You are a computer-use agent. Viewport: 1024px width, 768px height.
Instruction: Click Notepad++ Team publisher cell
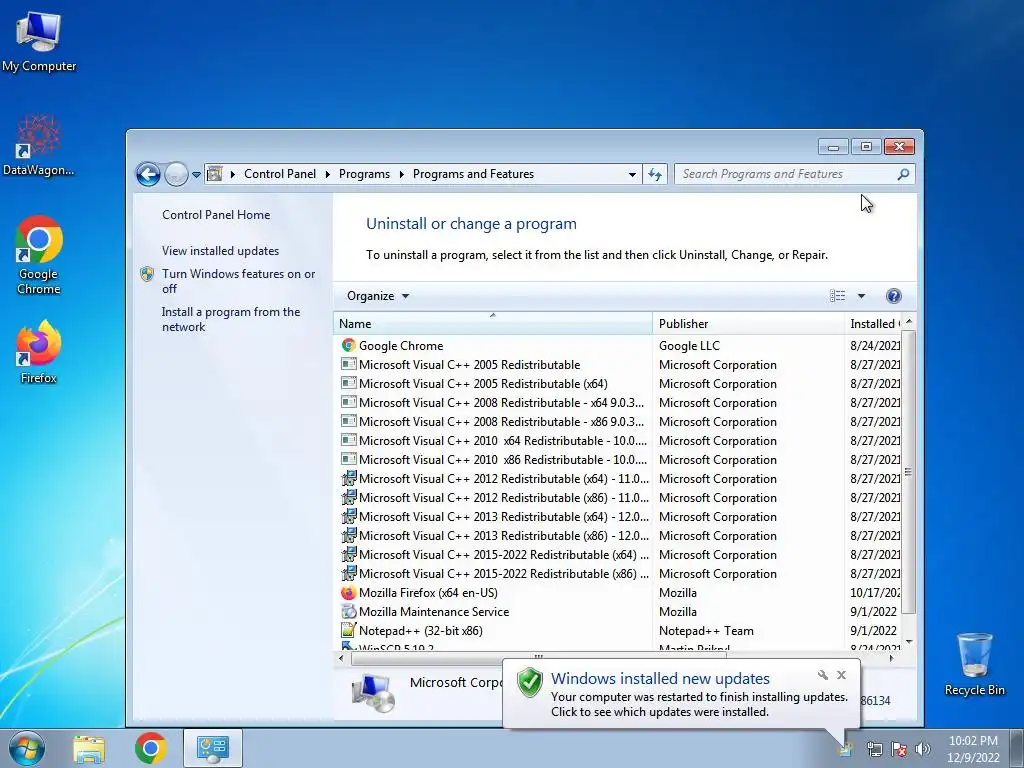point(706,631)
